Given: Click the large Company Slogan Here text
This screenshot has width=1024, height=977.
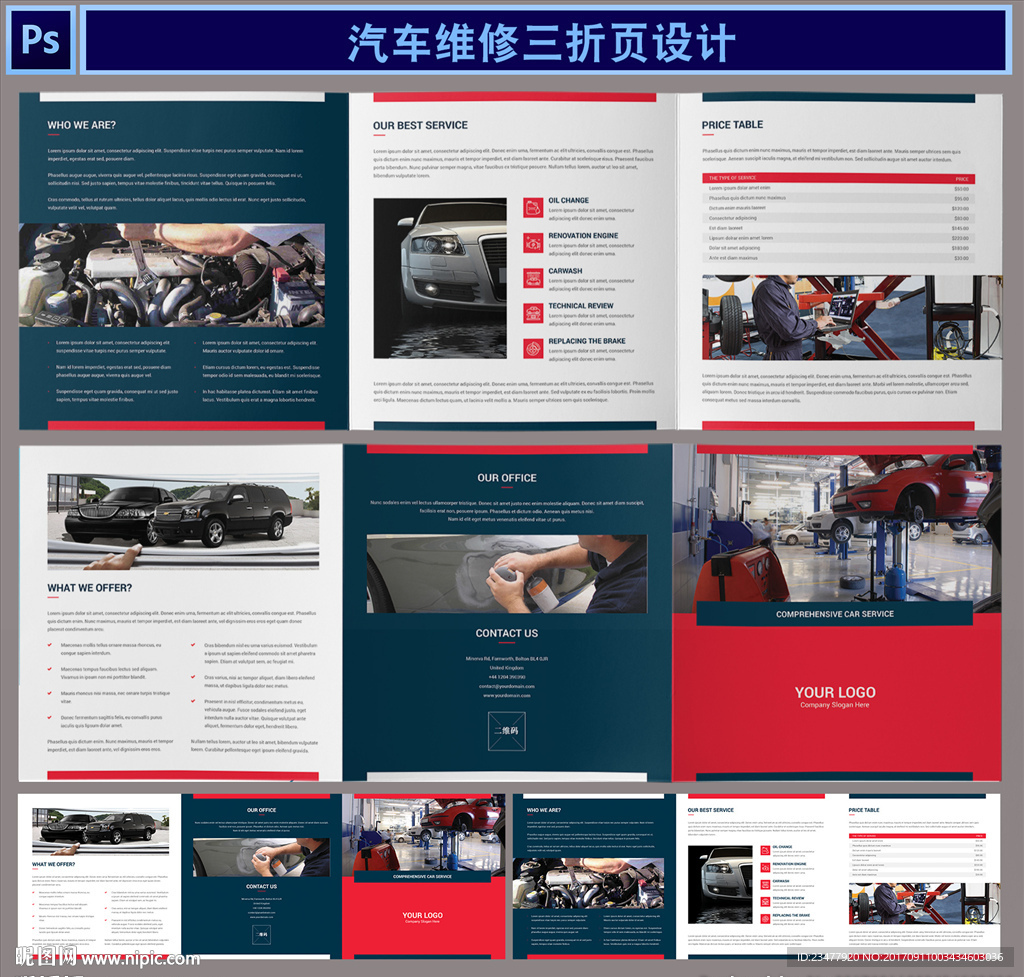Looking at the screenshot, I should point(835,705).
